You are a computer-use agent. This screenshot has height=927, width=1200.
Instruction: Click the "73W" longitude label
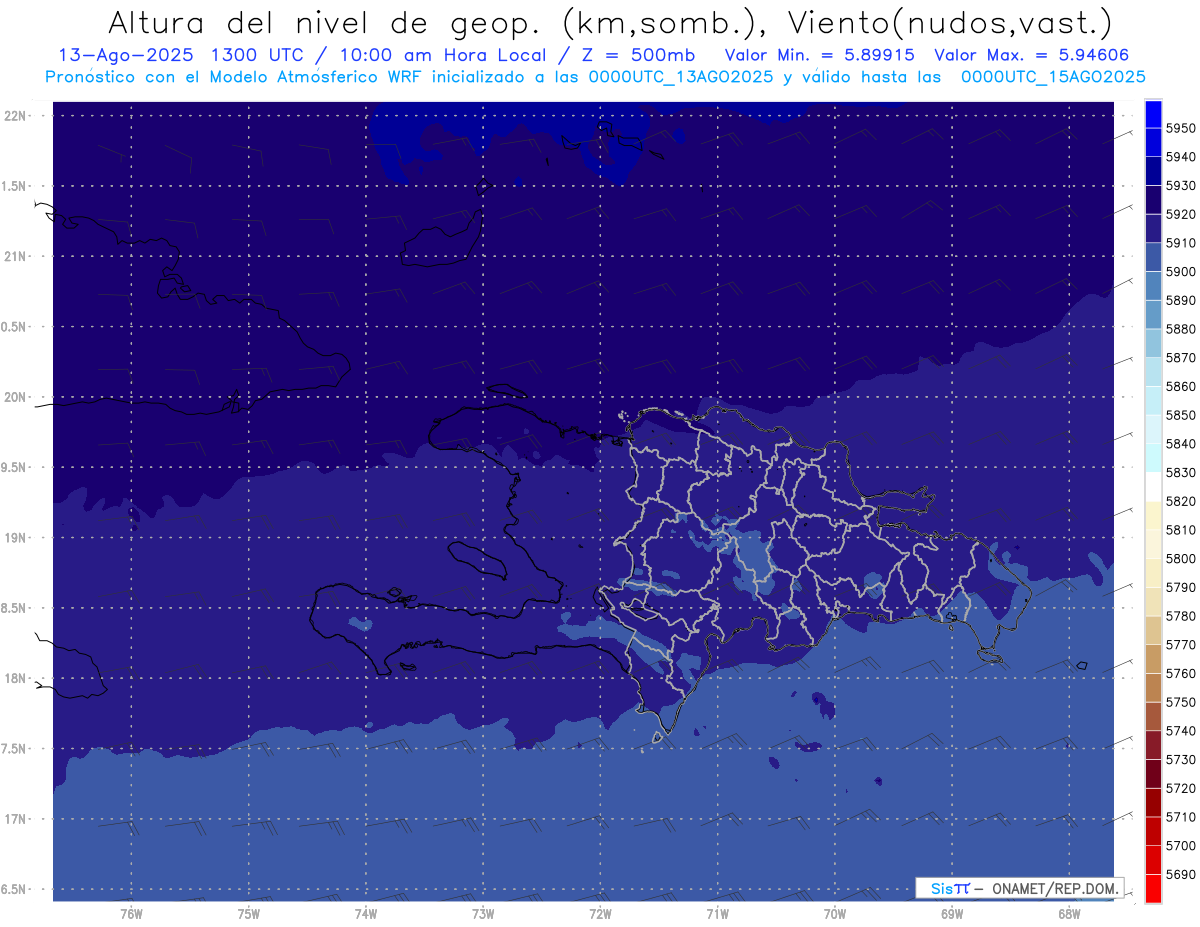click(483, 914)
